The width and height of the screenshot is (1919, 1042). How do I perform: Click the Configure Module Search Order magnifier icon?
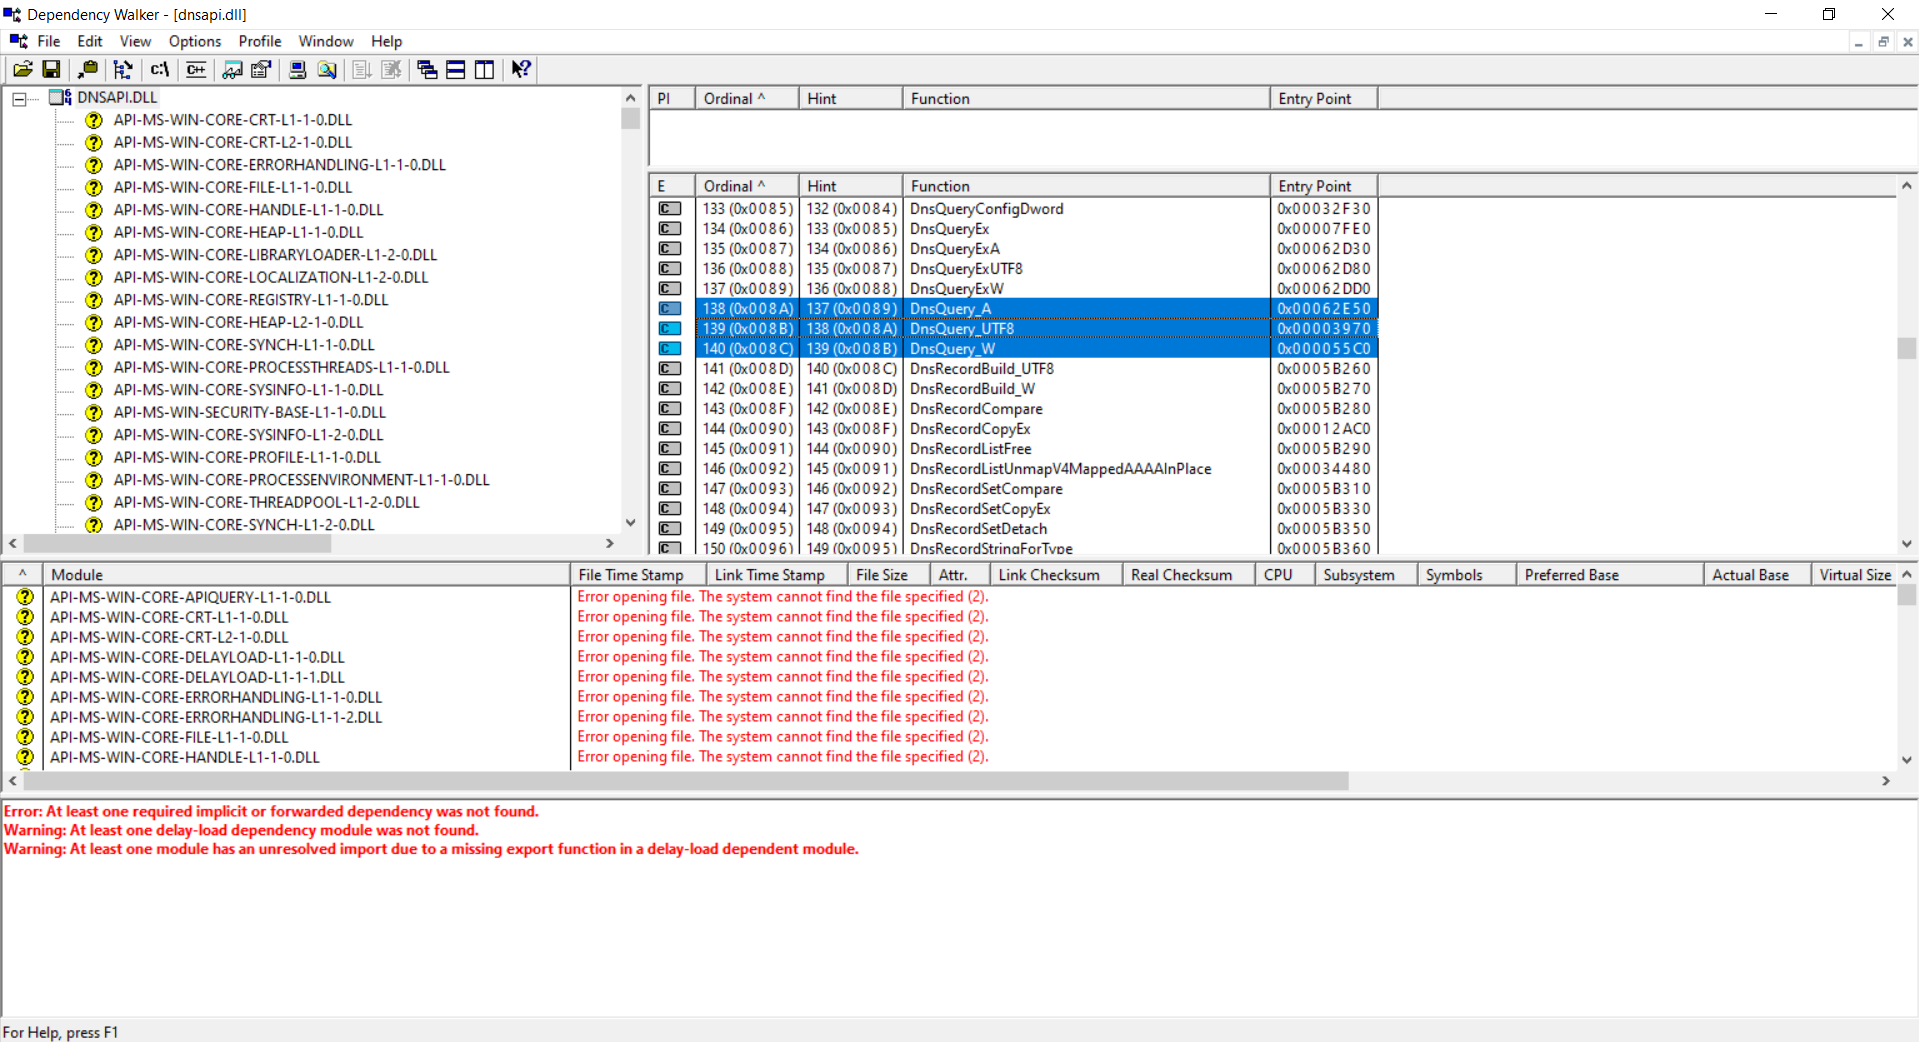327,69
